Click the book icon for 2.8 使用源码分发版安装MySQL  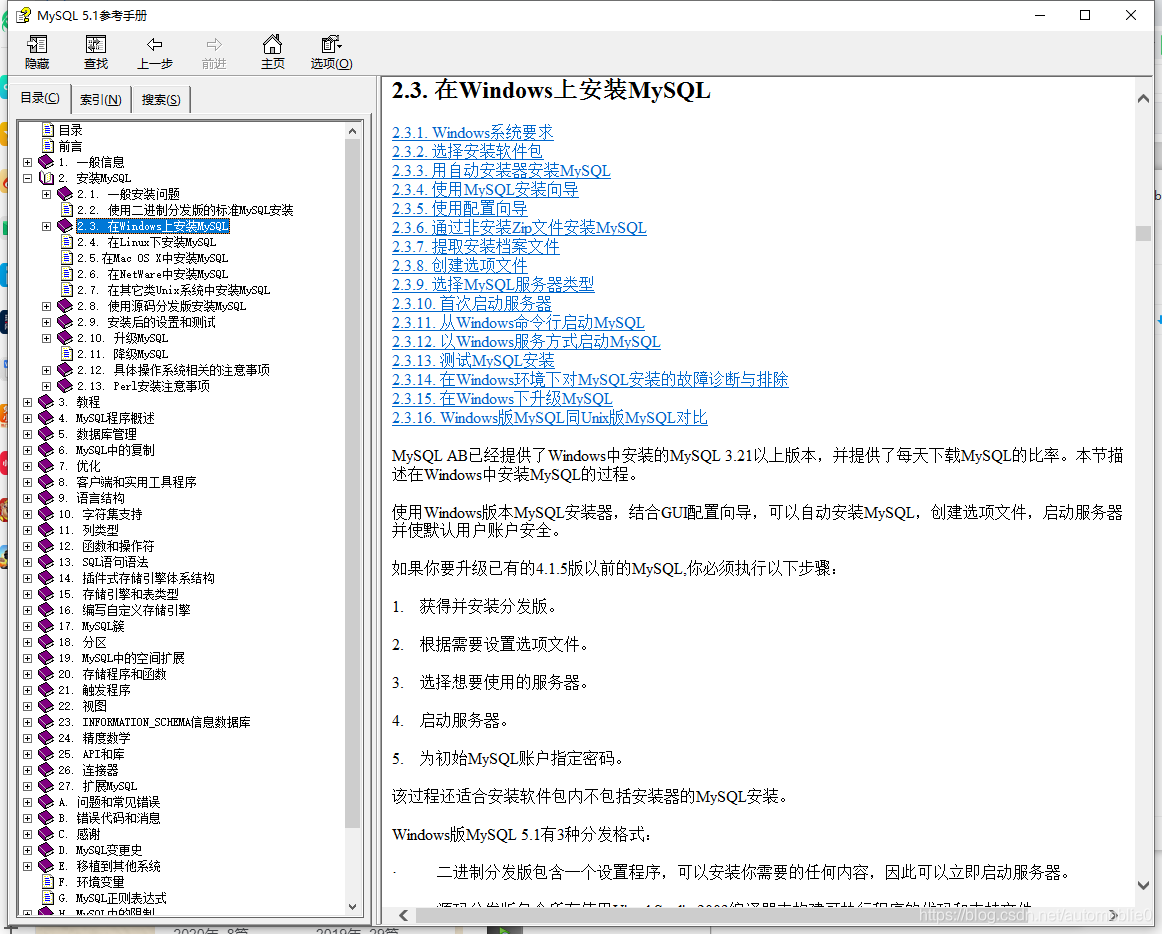tap(64, 305)
